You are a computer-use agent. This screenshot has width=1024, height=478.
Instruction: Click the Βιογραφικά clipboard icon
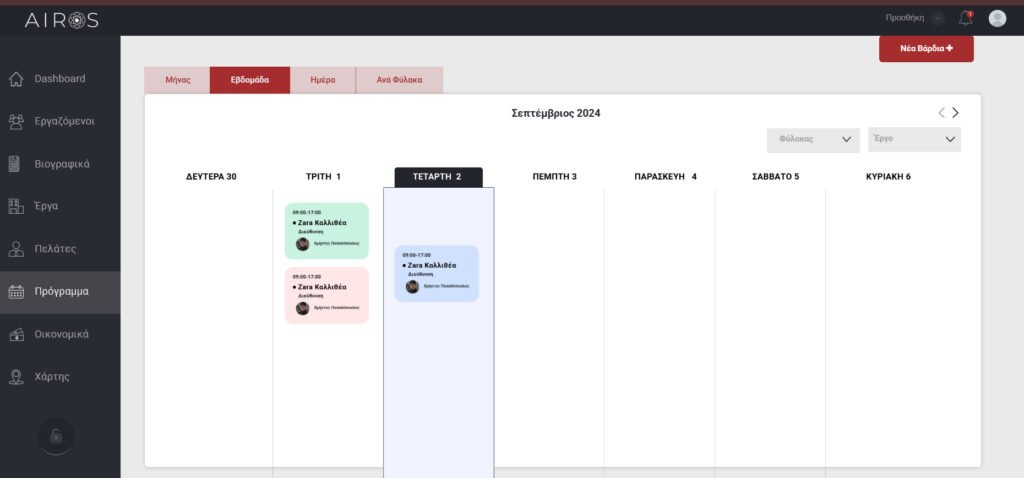[16, 163]
